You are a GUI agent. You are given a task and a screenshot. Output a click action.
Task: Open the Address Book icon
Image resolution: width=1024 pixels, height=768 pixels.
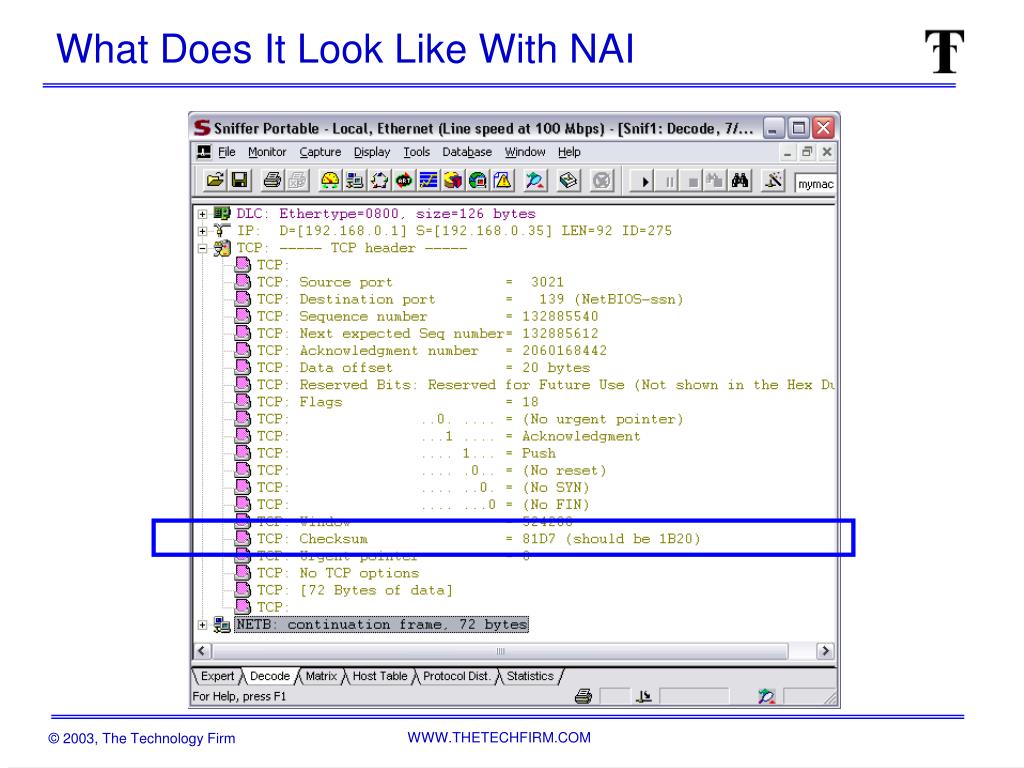pos(568,180)
